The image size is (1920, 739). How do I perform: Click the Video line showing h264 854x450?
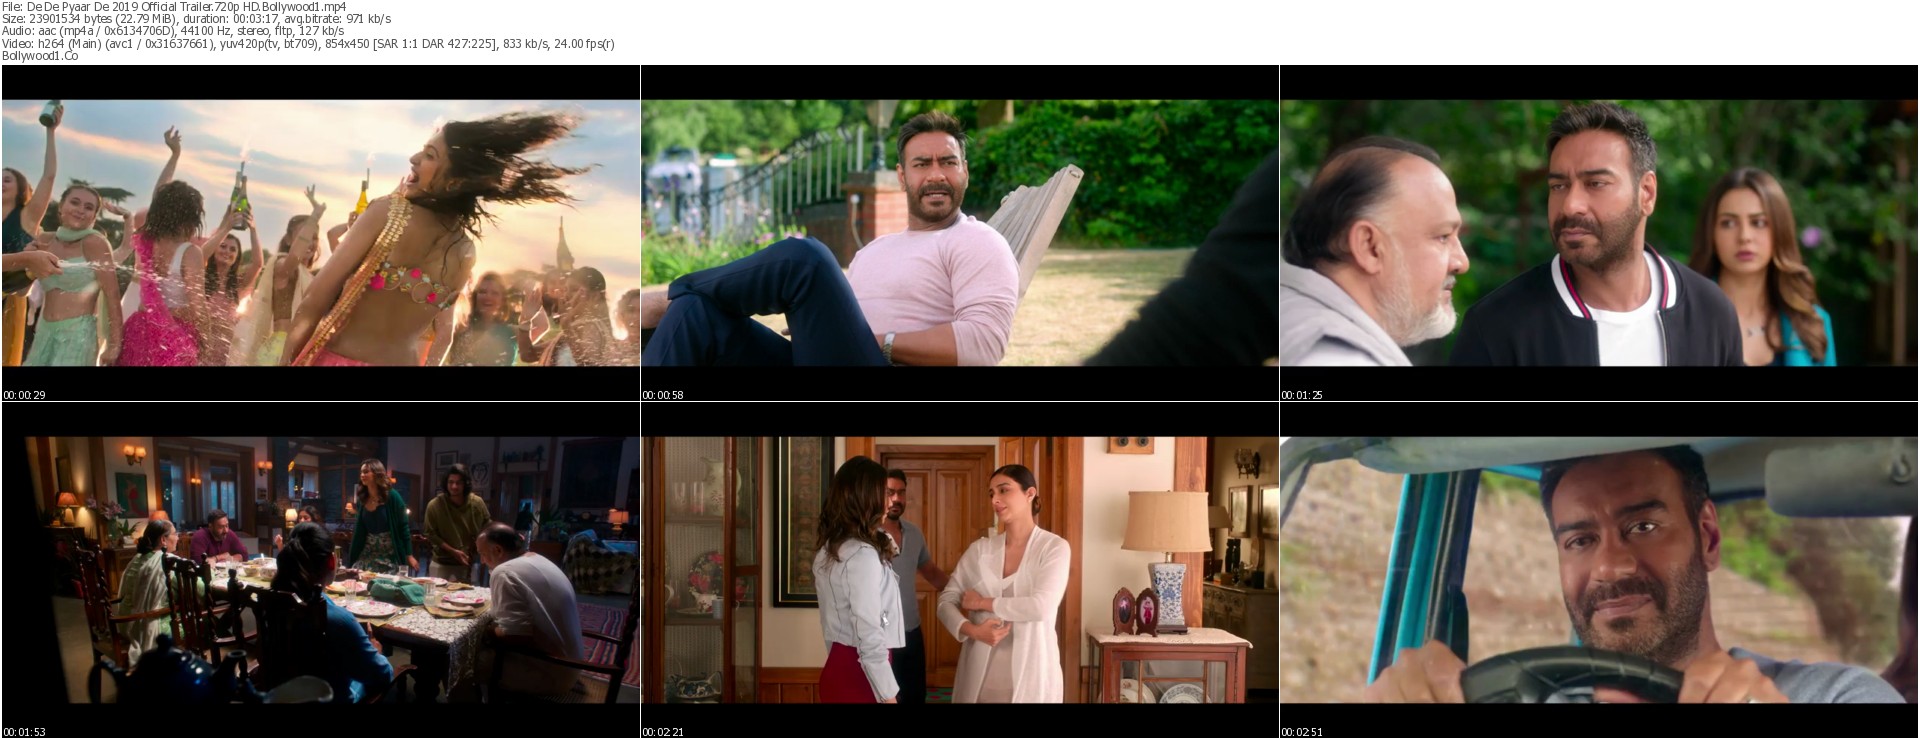pos(308,43)
